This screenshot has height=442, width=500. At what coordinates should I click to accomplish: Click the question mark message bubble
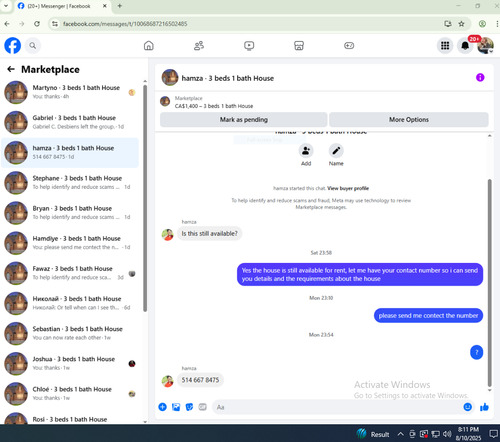click(x=477, y=352)
